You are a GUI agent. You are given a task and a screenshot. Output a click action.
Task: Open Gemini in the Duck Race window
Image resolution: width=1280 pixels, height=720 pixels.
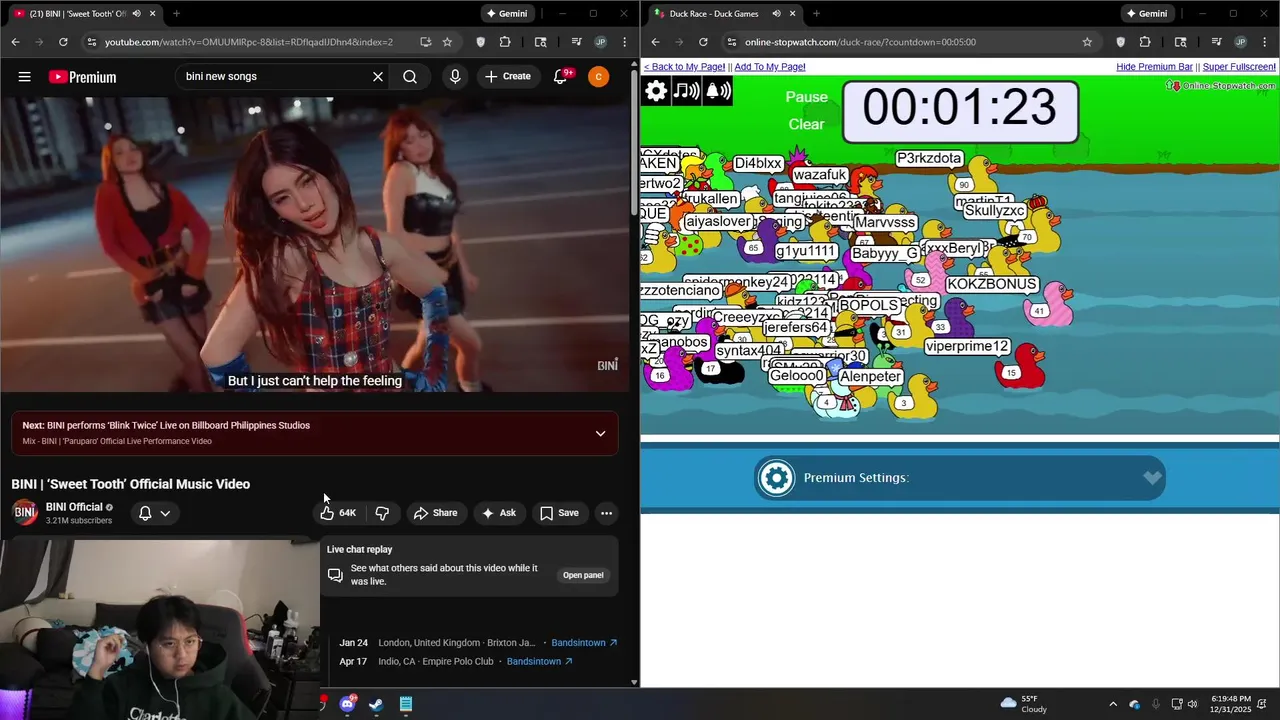click(1146, 14)
